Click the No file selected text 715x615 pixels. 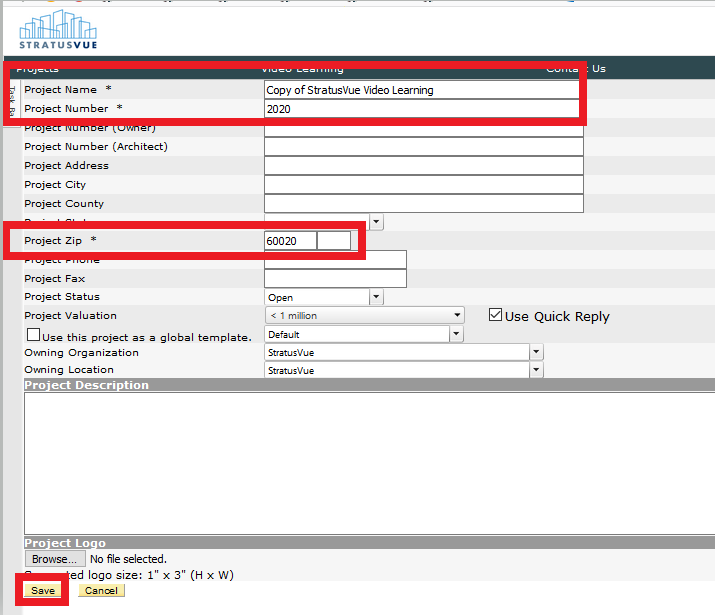128,559
